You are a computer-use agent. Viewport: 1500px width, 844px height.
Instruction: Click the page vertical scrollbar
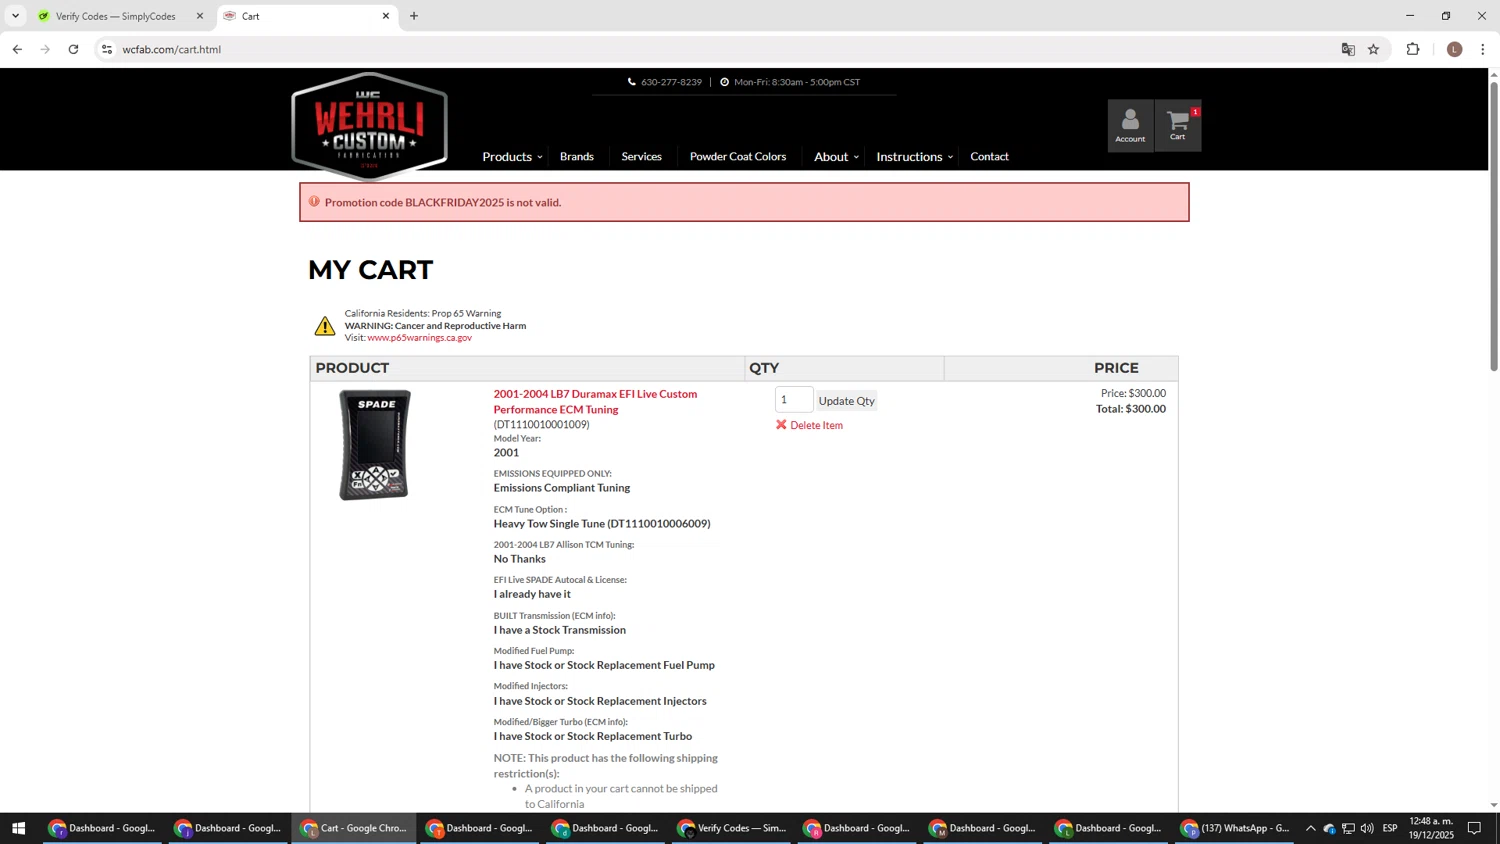point(1494,226)
